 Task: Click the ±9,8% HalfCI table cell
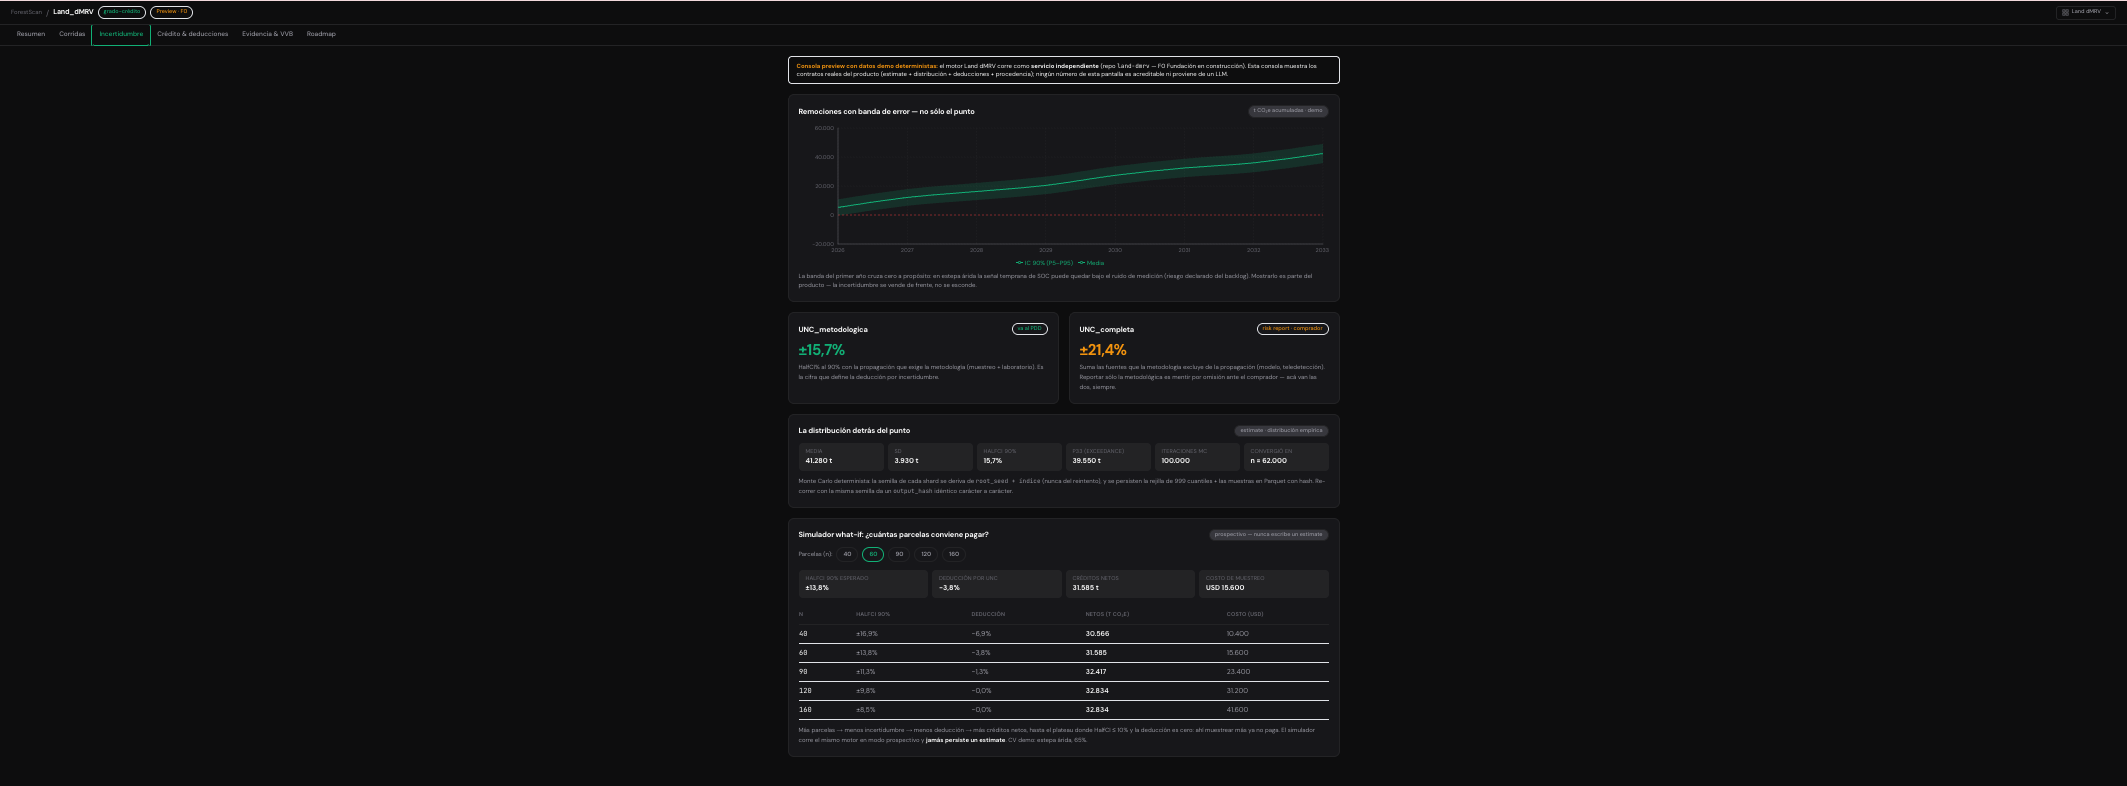(x=866, y=691)
